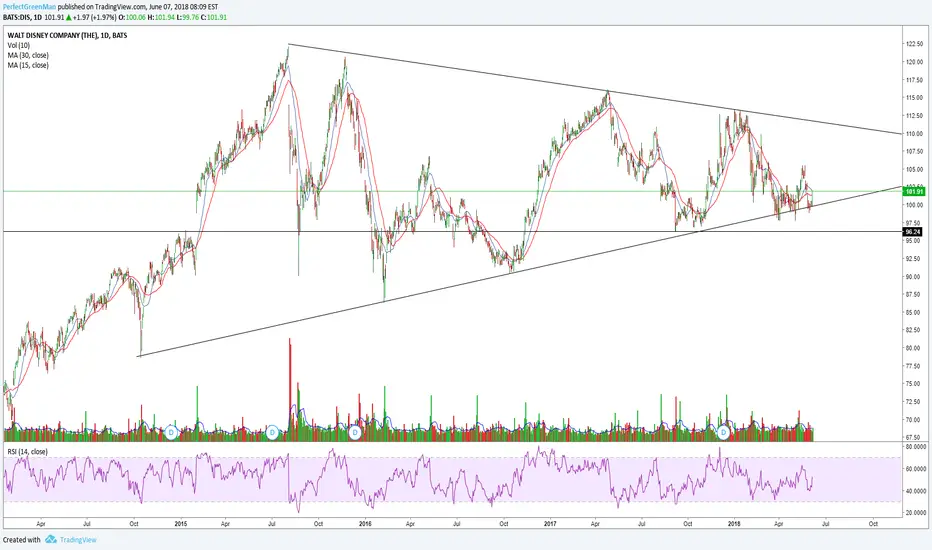Click the '110.00' price axis label
The image size is (932, 550).
click(914, 134)
